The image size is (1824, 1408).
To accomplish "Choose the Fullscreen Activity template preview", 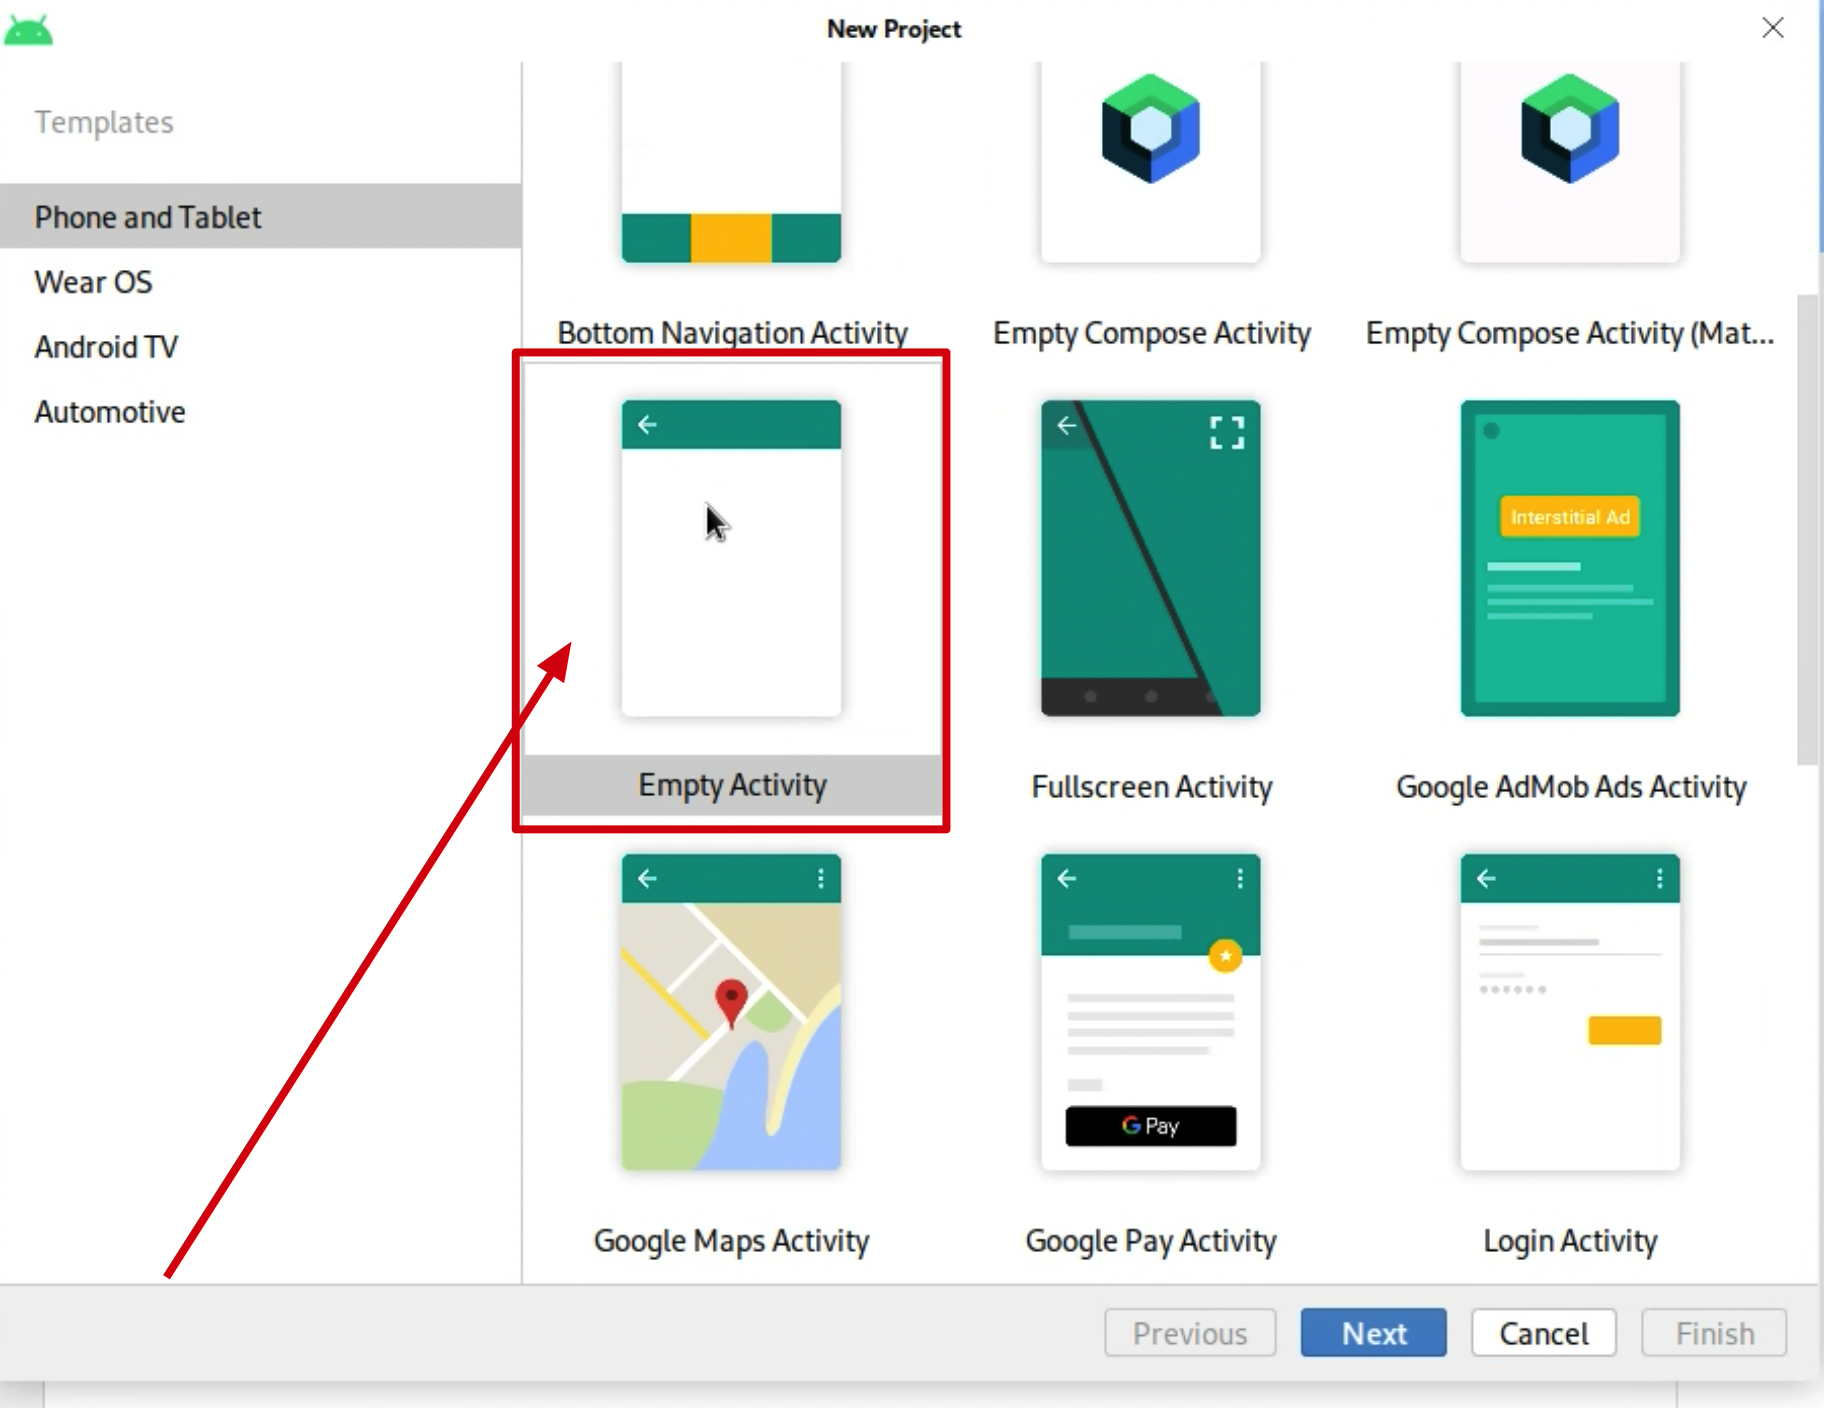I will pos(1150,558).
